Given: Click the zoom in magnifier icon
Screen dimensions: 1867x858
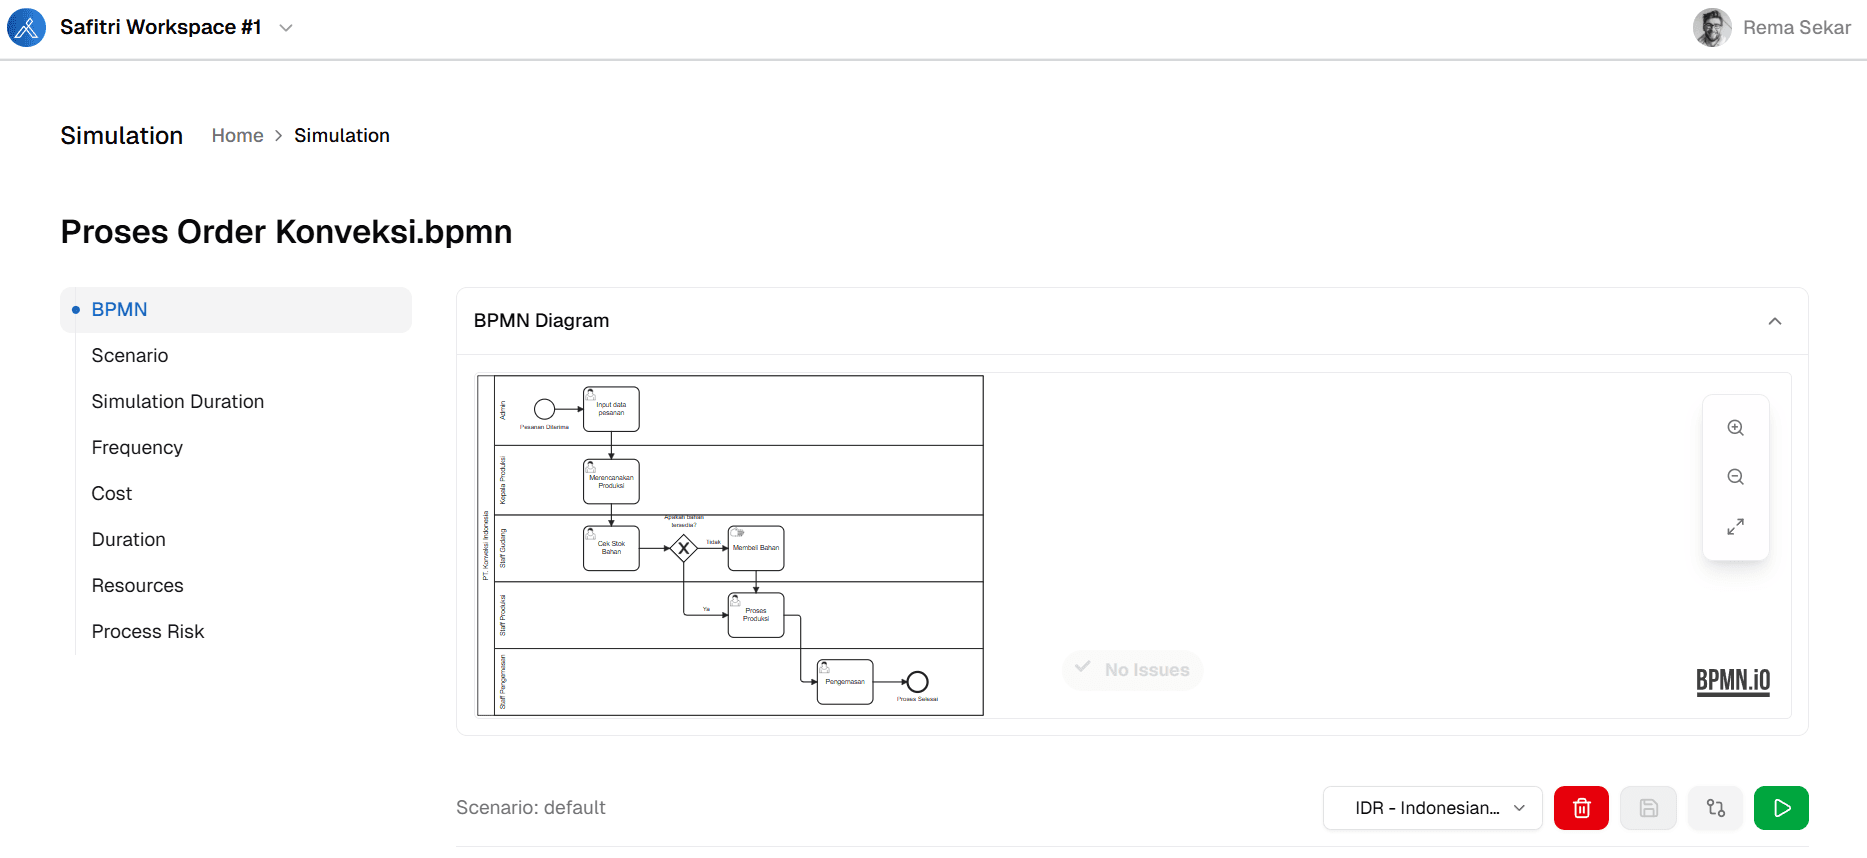Looking at the screenshot, I should coord(1736,428).
